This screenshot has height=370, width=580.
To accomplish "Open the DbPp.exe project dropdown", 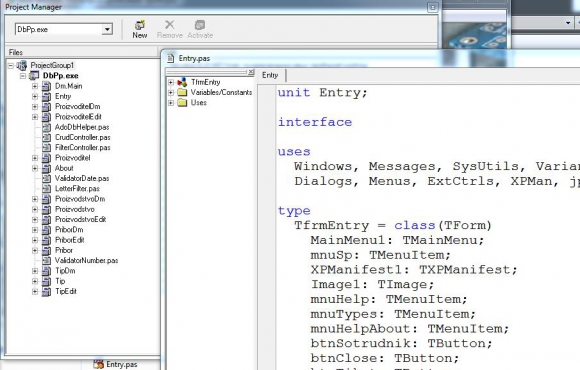I will click(107, 29).
